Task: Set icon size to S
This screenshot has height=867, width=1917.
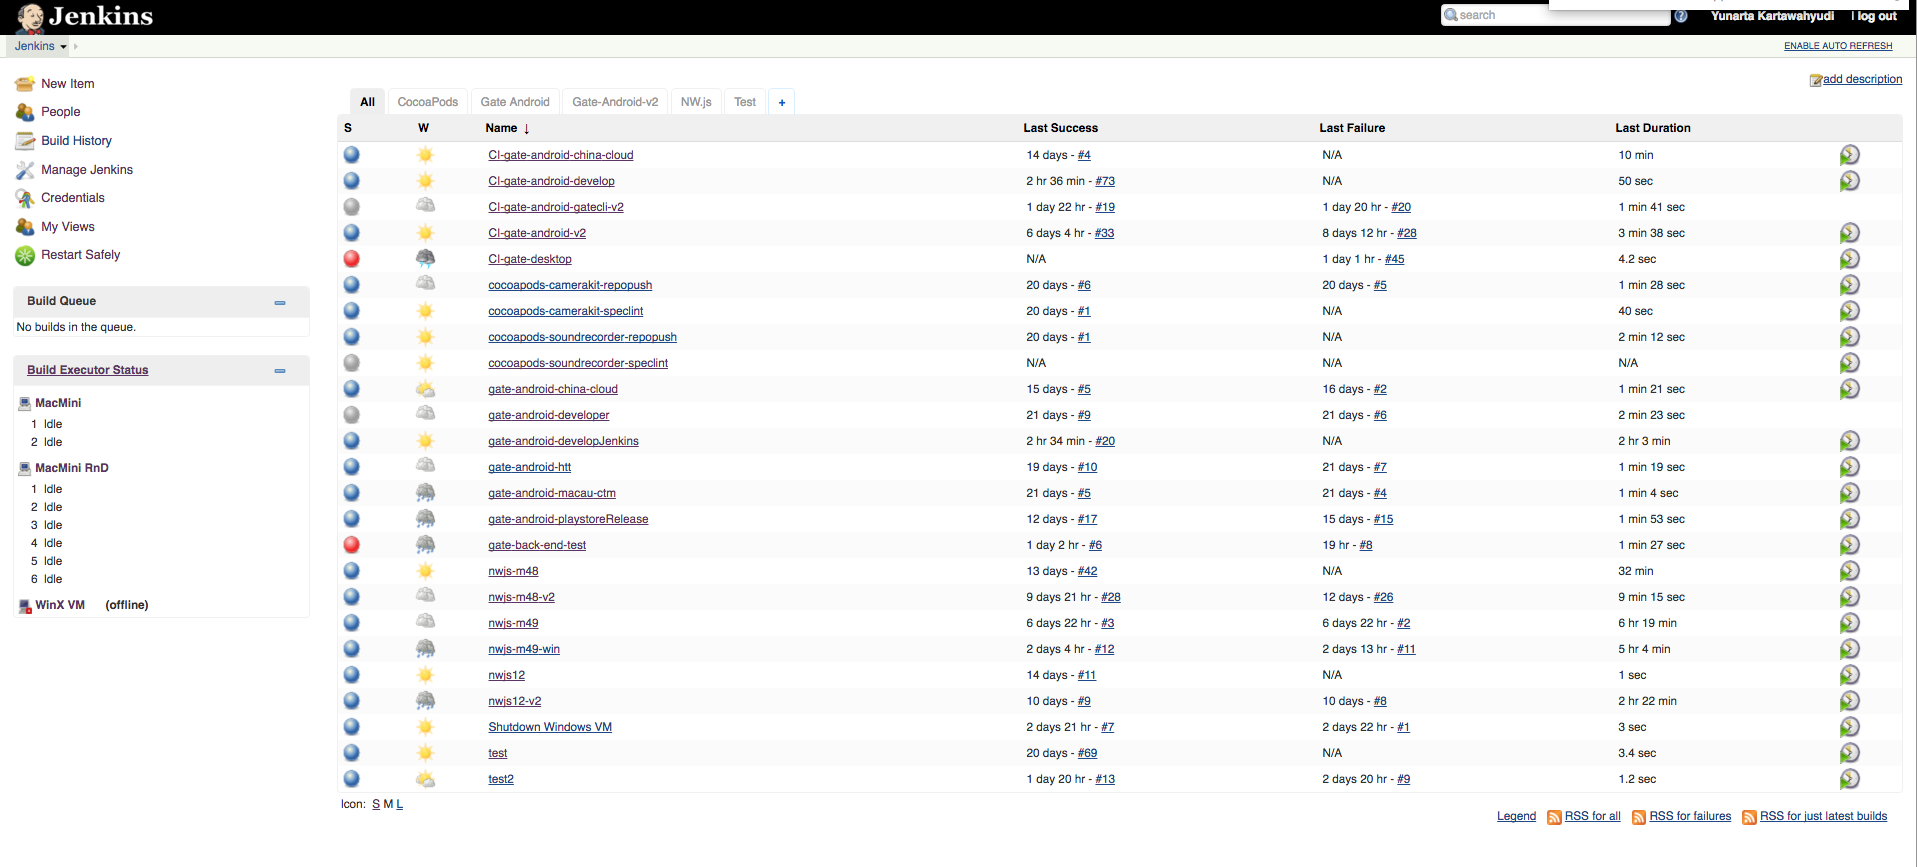Action: click(376, 804)
